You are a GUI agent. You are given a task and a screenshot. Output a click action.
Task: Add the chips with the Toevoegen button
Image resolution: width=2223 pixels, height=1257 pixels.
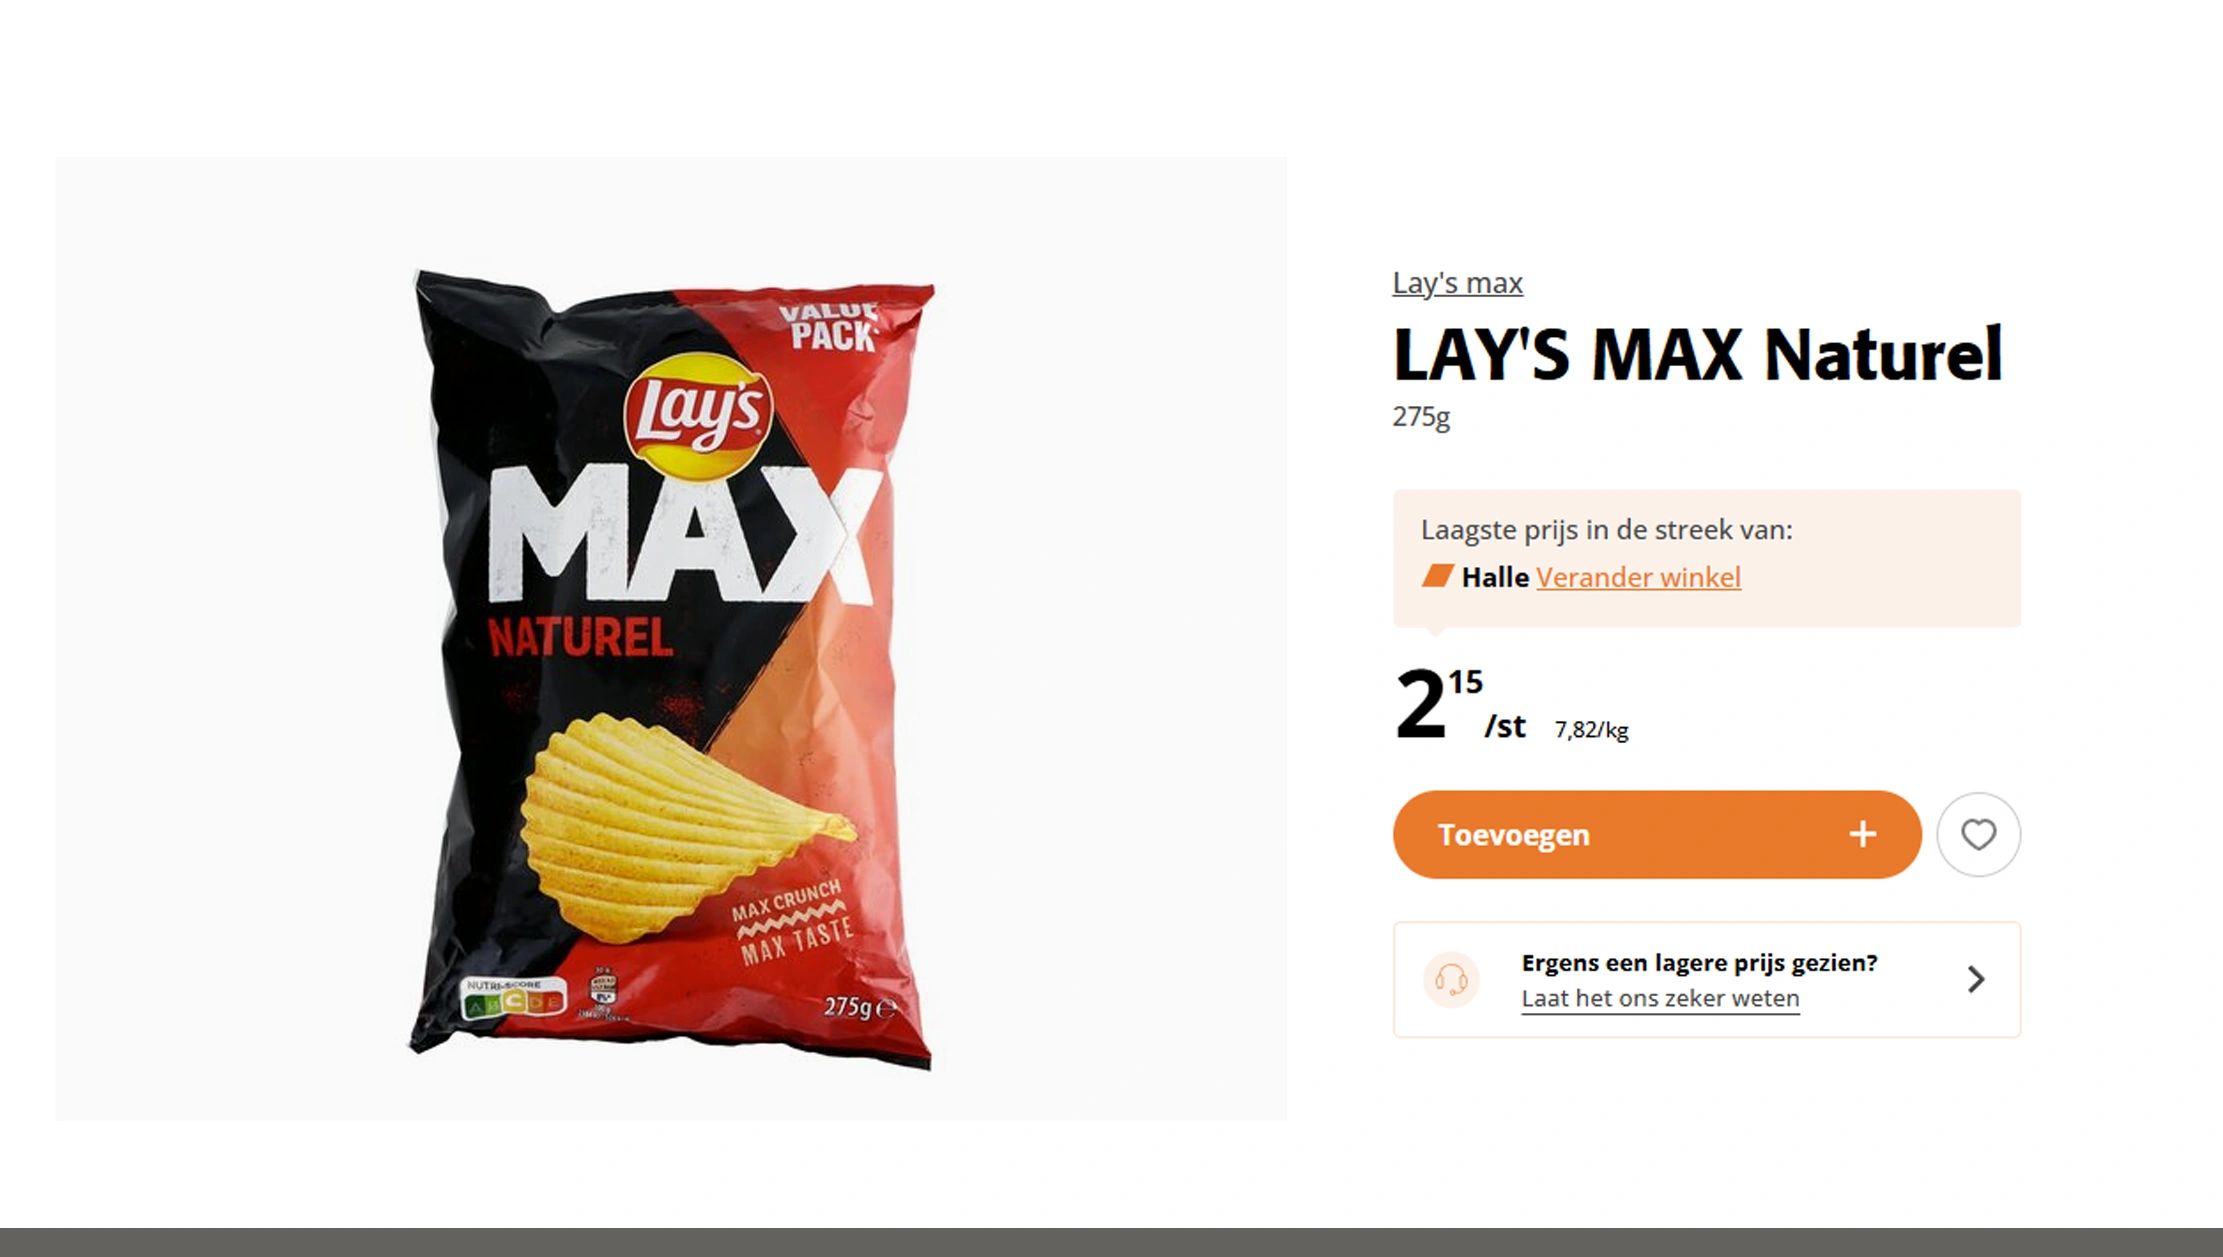click(1657, 834)
